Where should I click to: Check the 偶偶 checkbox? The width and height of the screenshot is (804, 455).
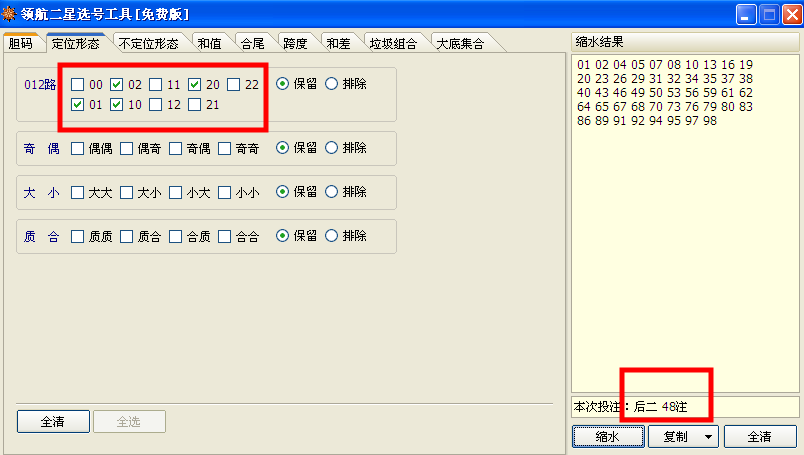[x=77, y=149]
